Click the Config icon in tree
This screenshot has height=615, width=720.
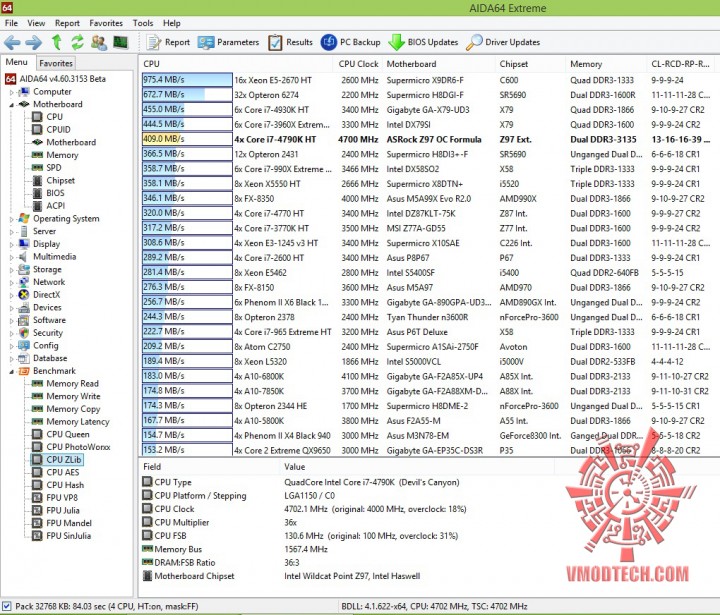24,345
